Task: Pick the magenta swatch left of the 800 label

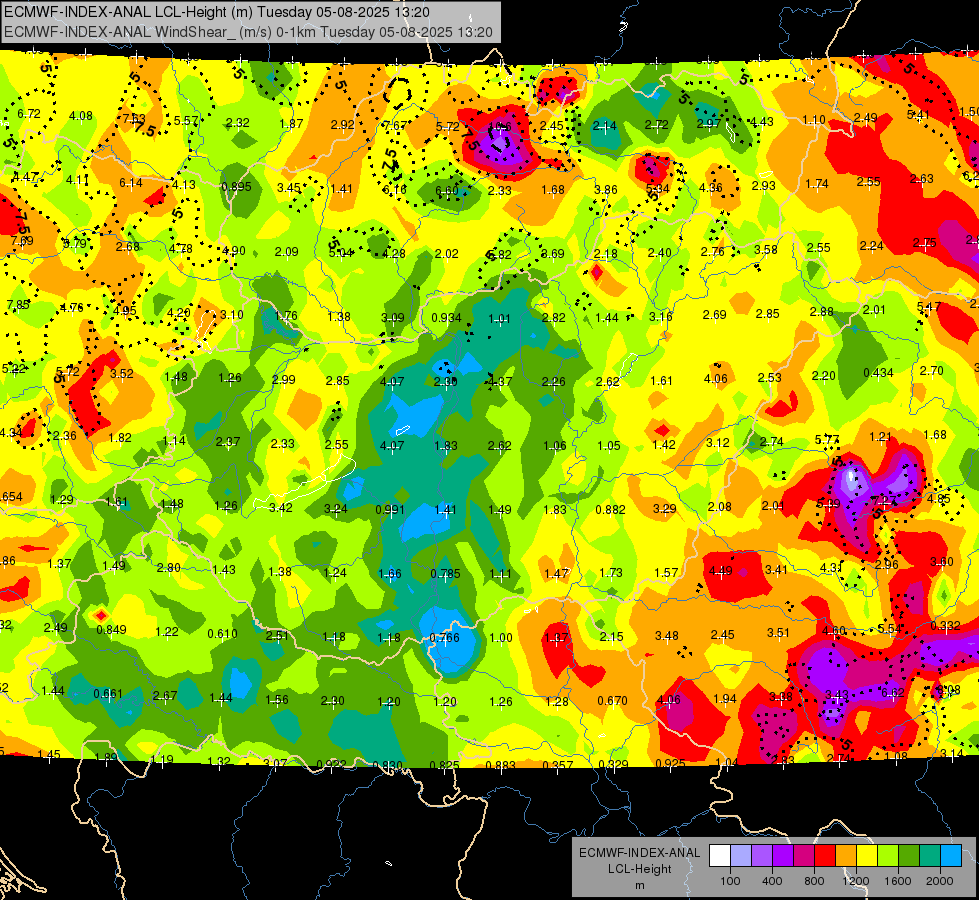Action: [804, 856]
